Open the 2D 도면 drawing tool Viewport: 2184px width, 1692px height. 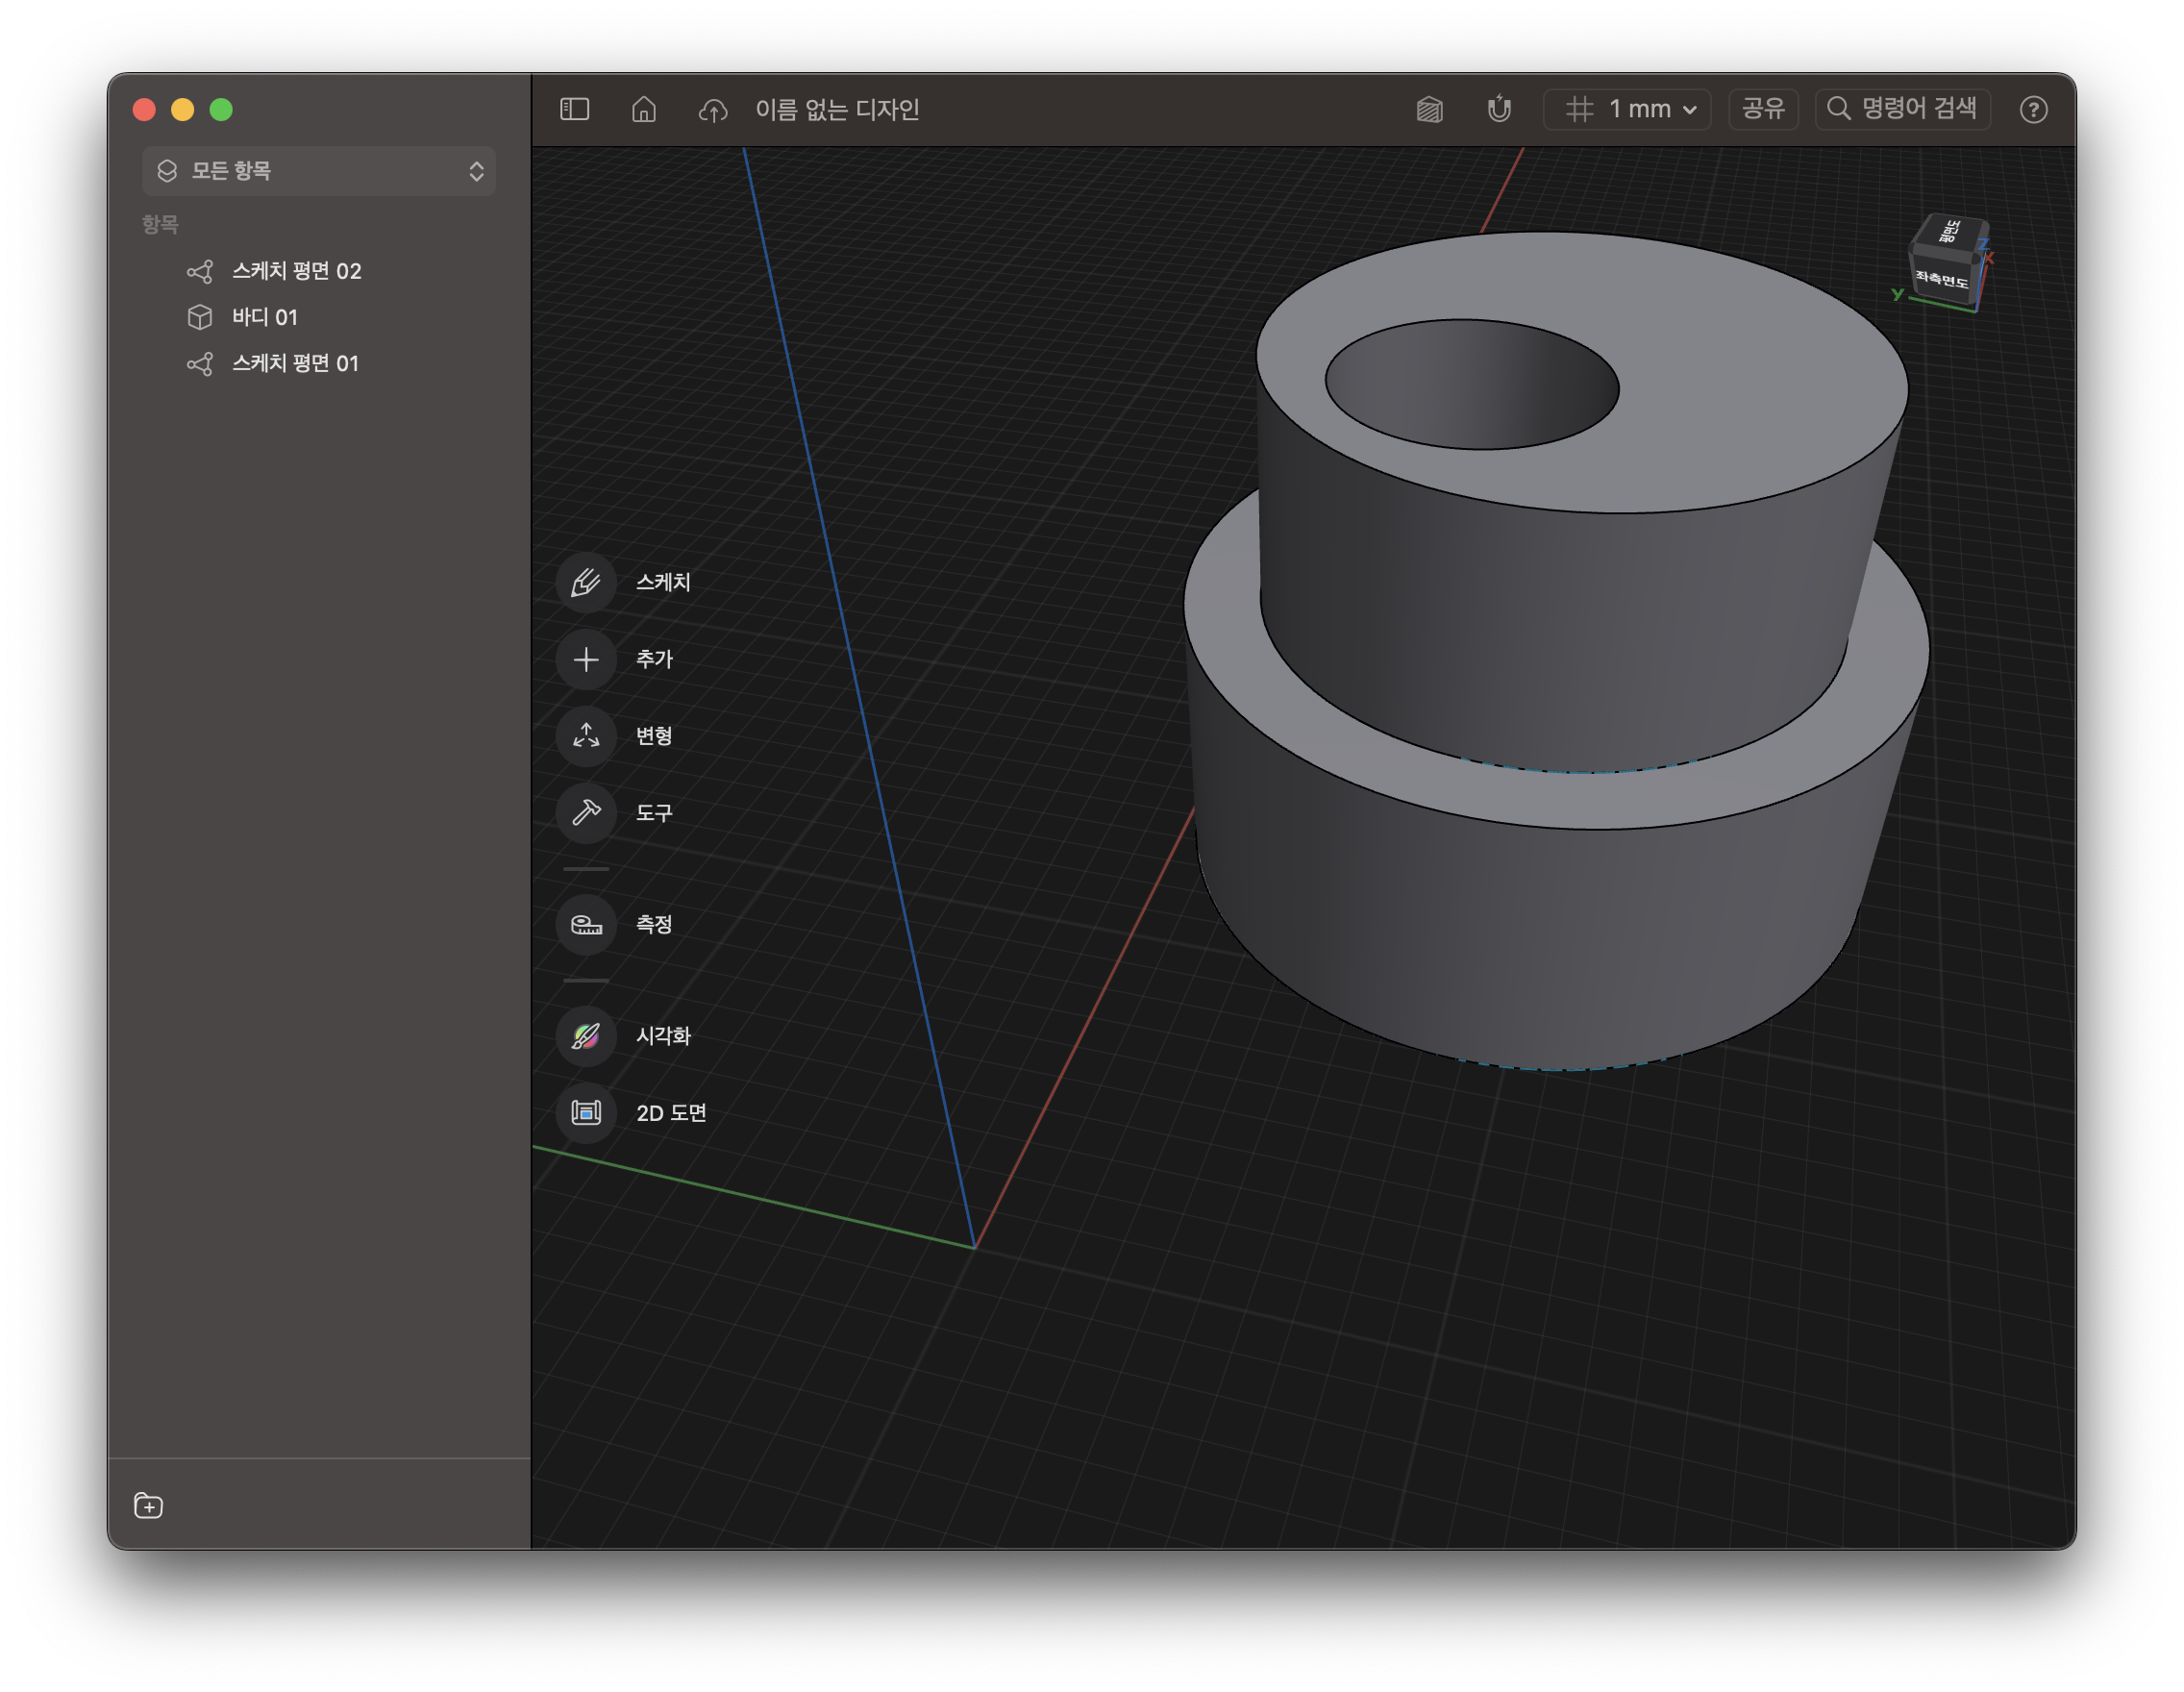[586, 1112]
